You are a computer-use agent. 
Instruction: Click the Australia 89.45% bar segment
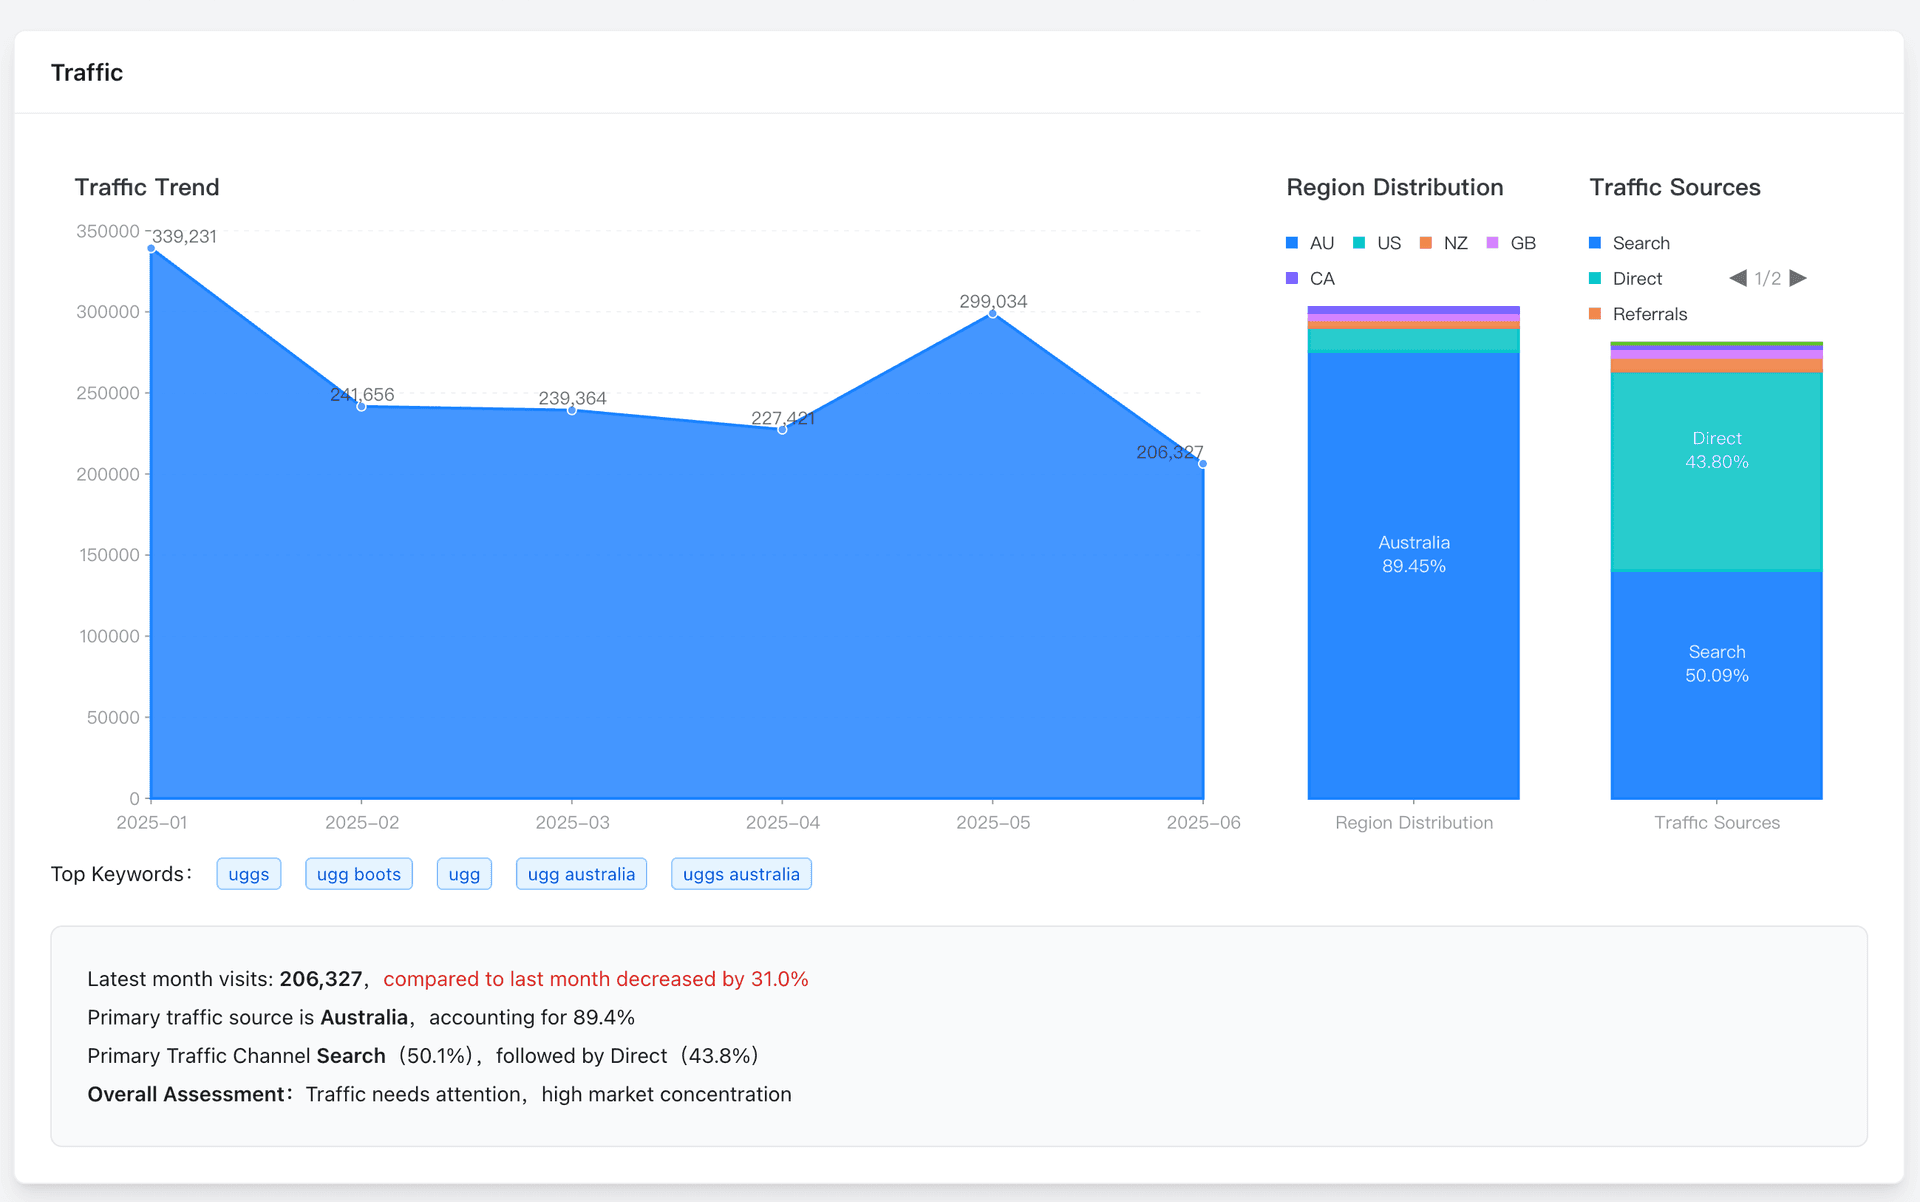(1414, 576)
